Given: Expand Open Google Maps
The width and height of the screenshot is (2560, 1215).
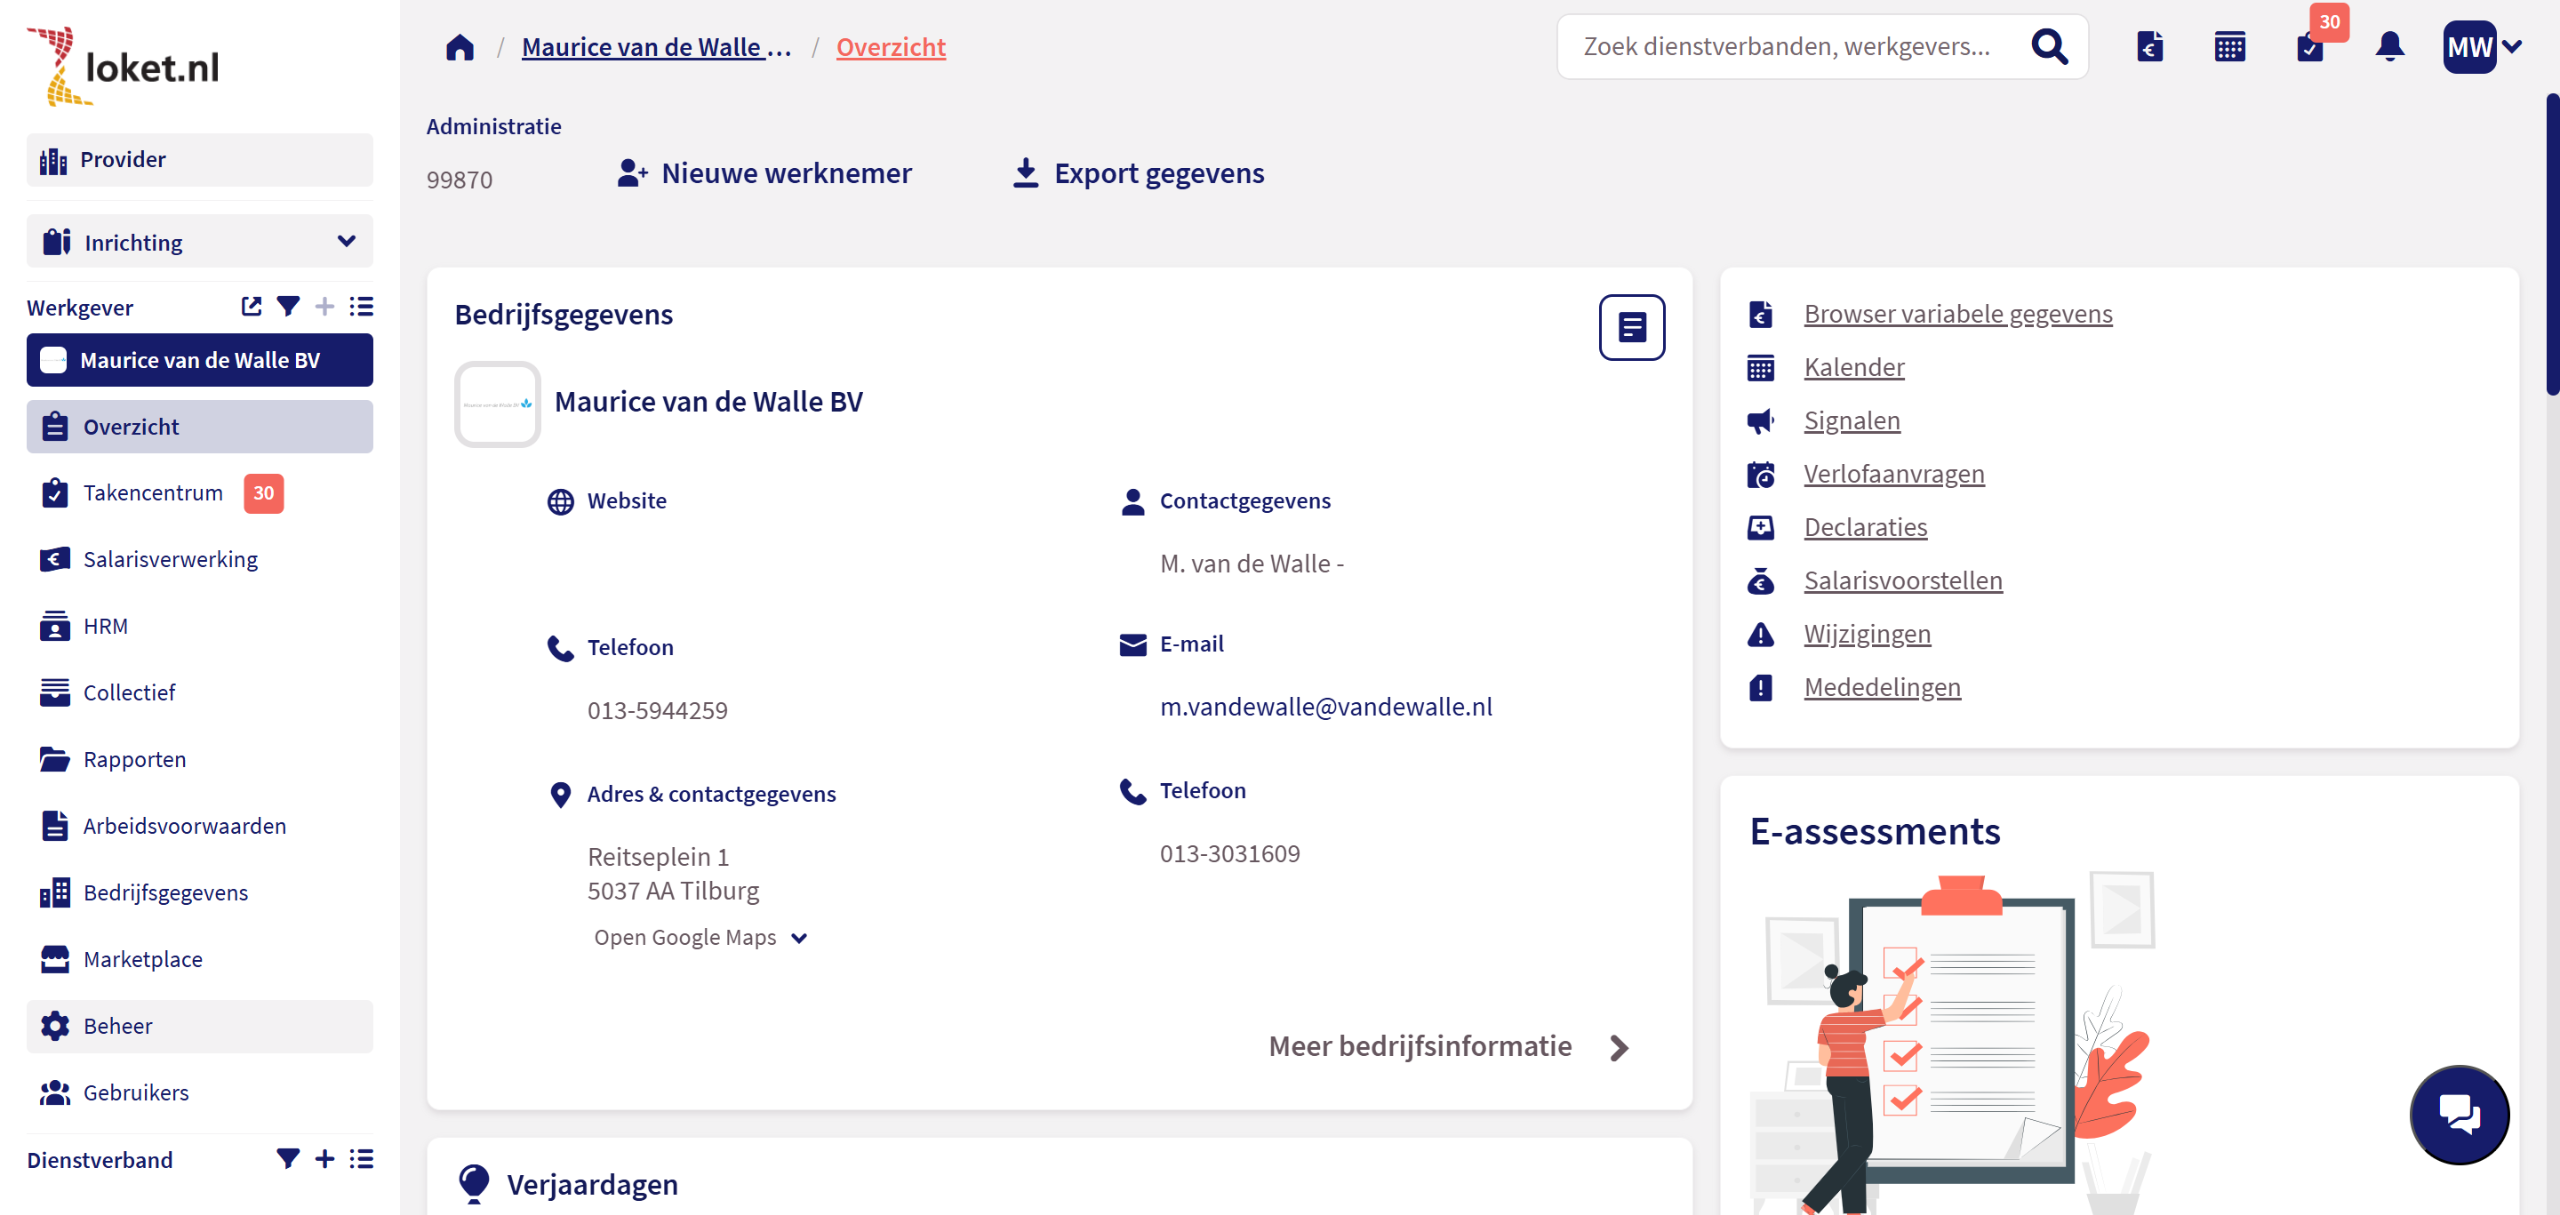Looking at the screenshot, I should [x=700, y=937].
